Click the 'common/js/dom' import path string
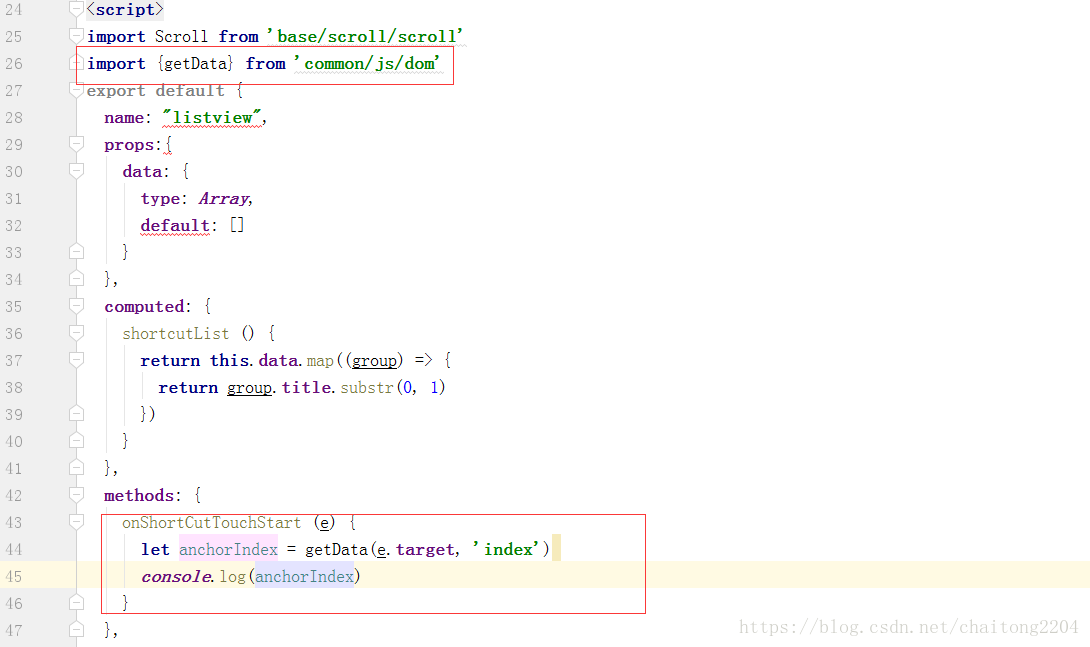This screenshot has height=647, width=1090. point(367,63)
